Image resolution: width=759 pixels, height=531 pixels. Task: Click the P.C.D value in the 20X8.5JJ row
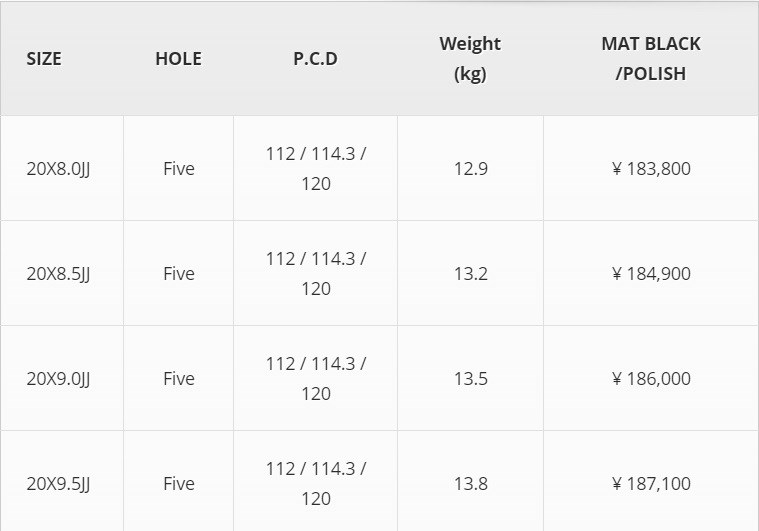tap(315, 273)
